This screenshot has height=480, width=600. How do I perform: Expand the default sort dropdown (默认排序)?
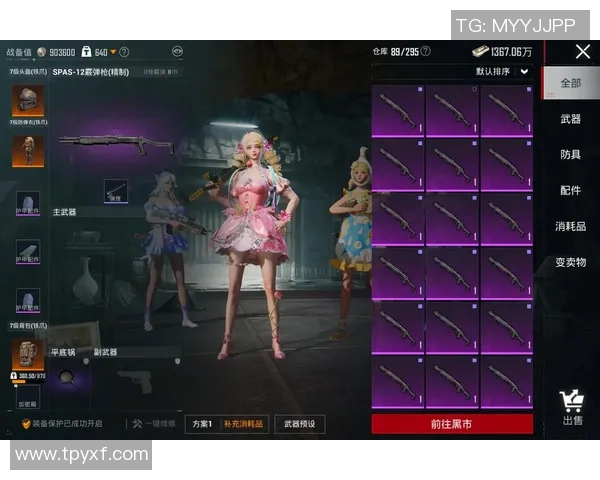[502, 72]
